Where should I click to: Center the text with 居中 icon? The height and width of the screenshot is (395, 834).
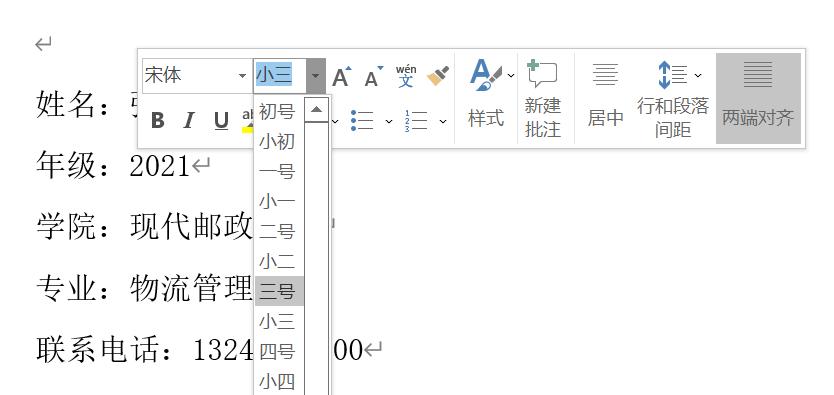tap(605, 74)
